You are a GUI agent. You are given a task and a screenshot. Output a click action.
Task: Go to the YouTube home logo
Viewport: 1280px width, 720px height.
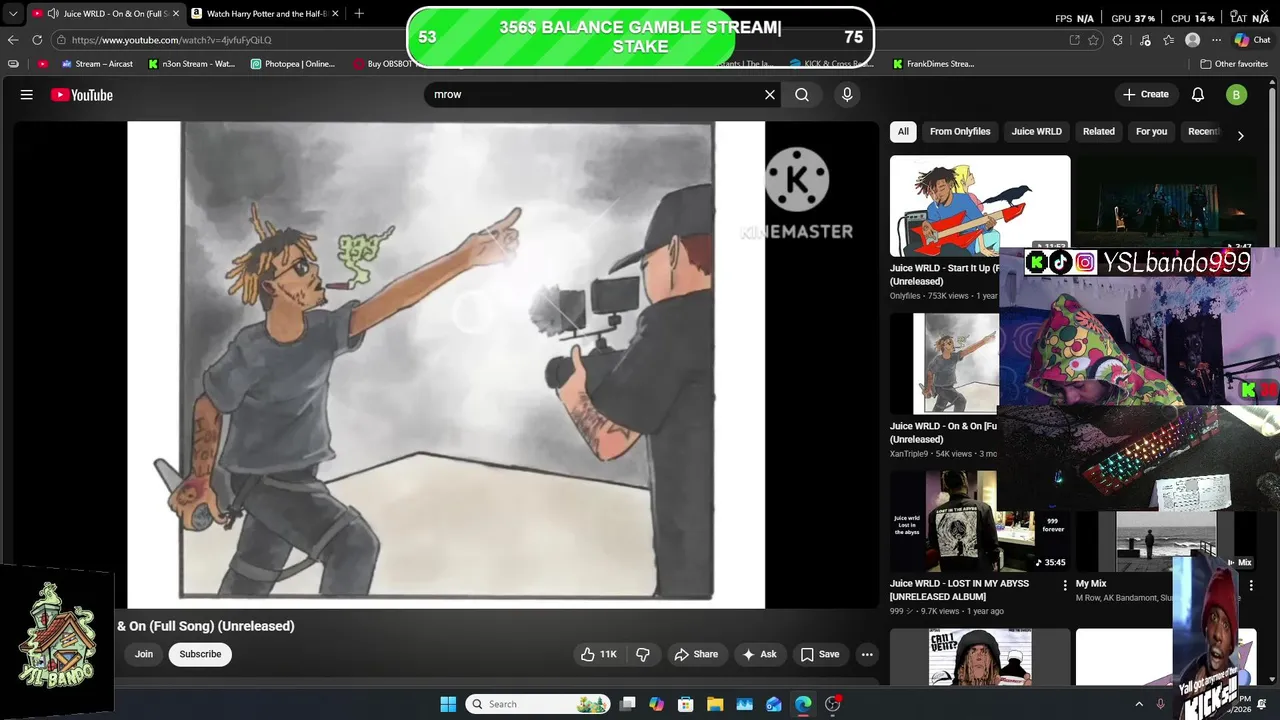(x=82, y=95)
